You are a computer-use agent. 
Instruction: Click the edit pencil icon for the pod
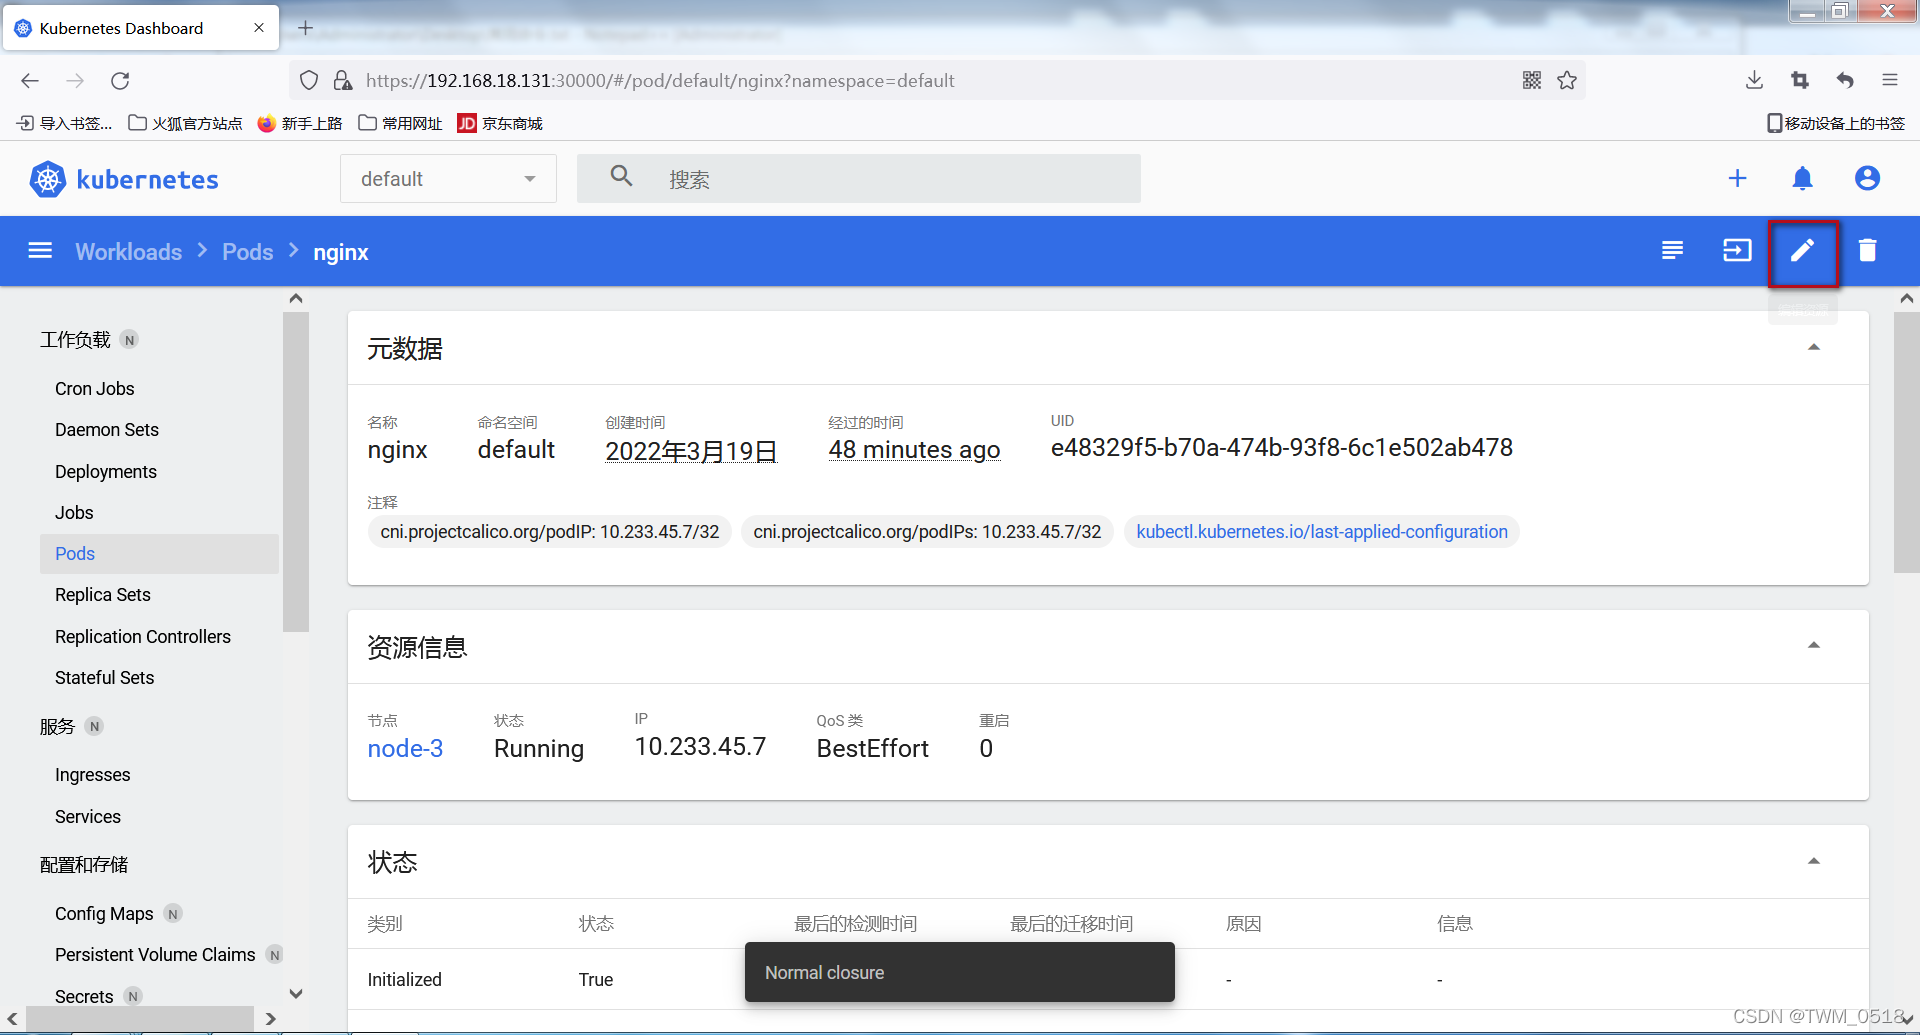[x=1802, y=251]
